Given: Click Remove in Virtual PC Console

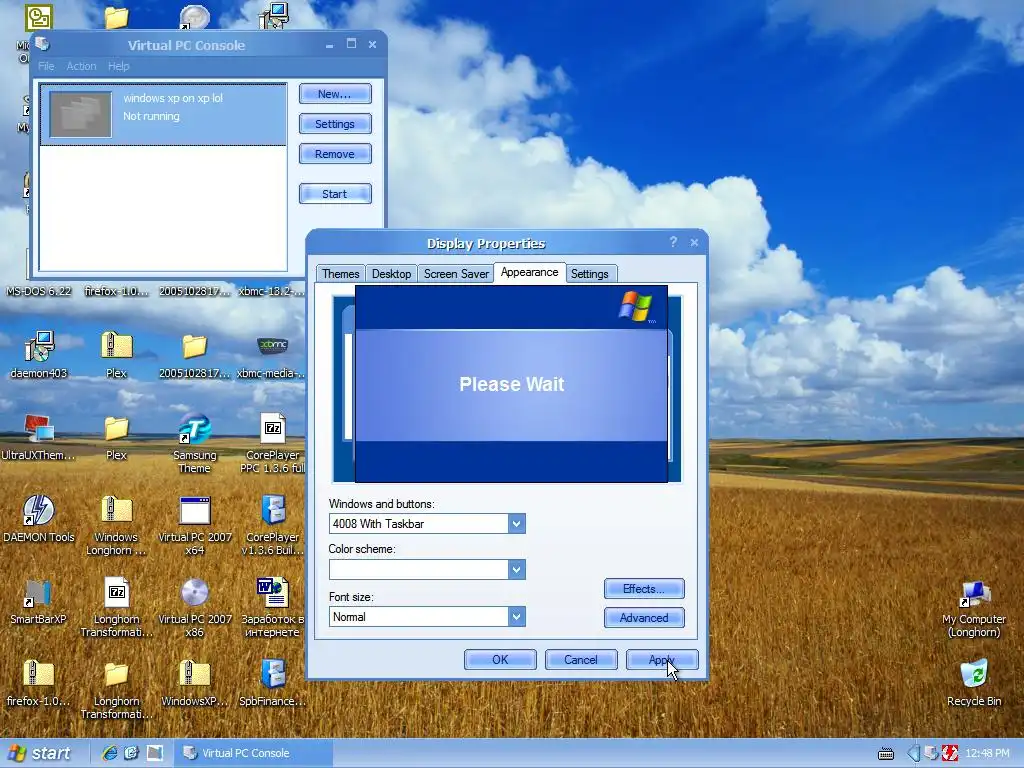Looking at the screenshot, I should (x=335, y=154).
